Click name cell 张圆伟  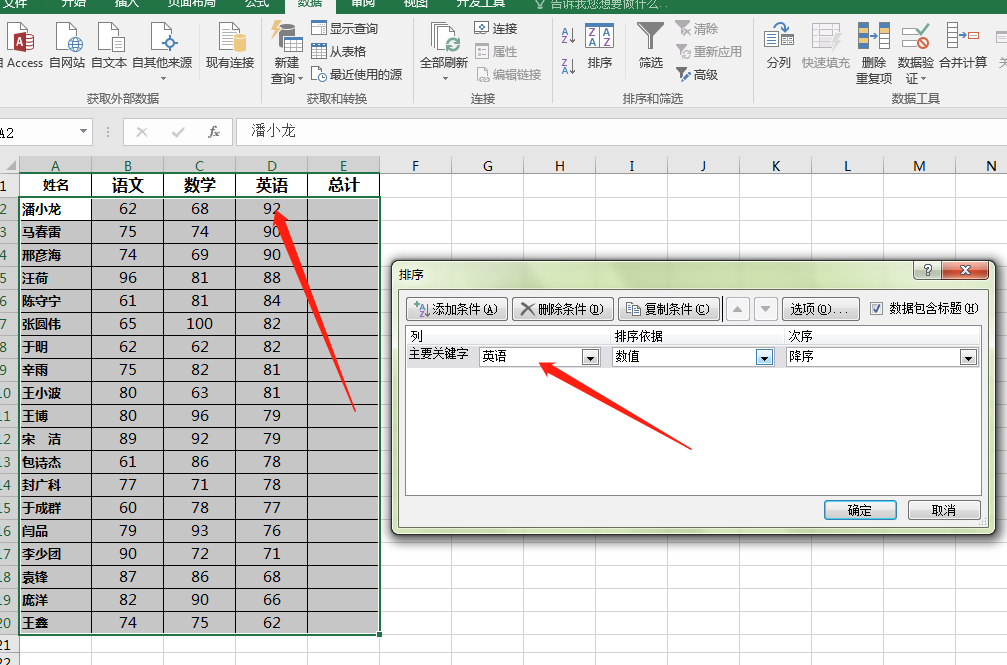point(55,324)
